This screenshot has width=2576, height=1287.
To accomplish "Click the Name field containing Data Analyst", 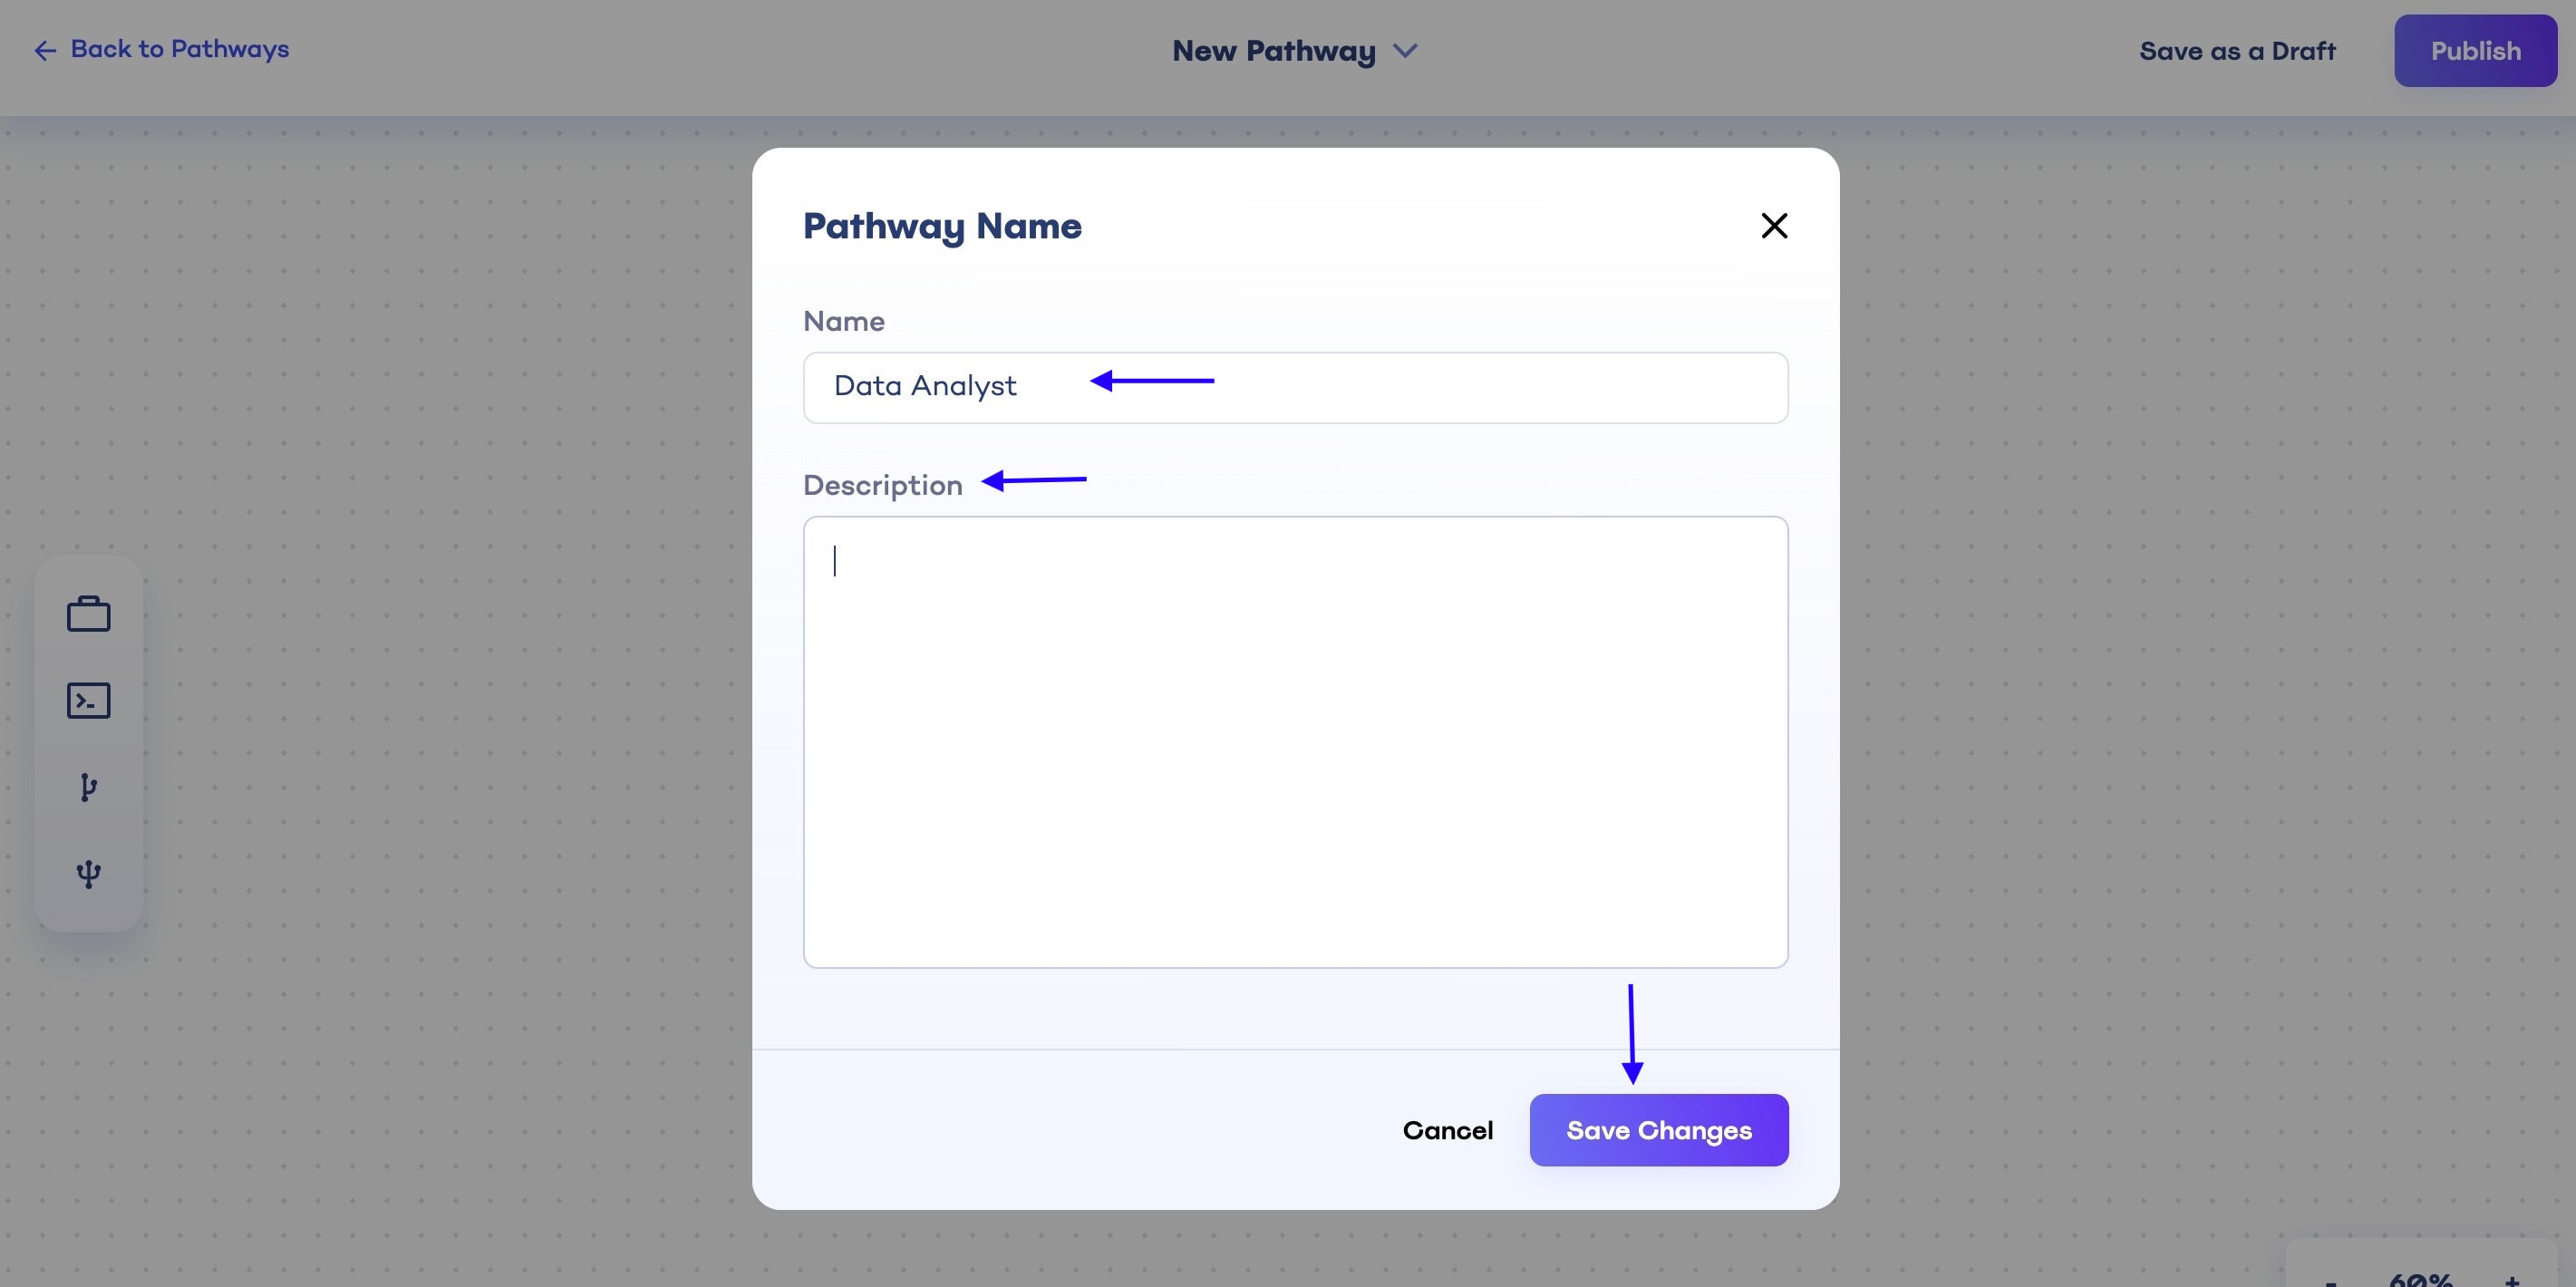I will pos(1295,387).
